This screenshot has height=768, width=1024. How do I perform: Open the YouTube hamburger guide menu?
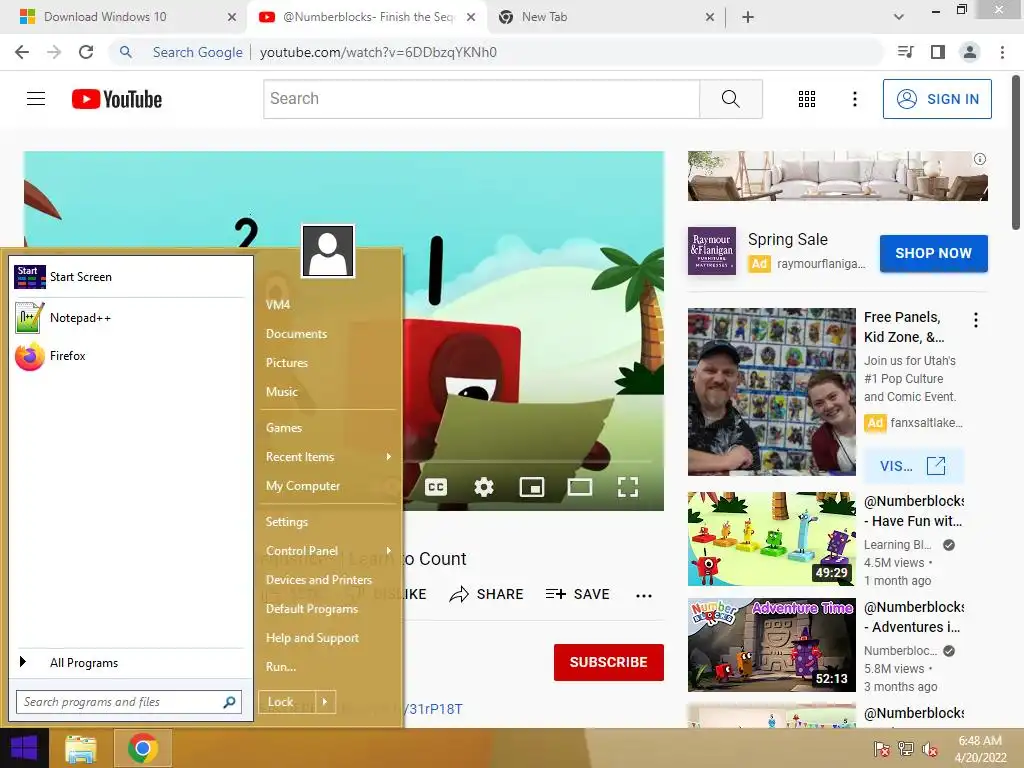tap(36, 99)
